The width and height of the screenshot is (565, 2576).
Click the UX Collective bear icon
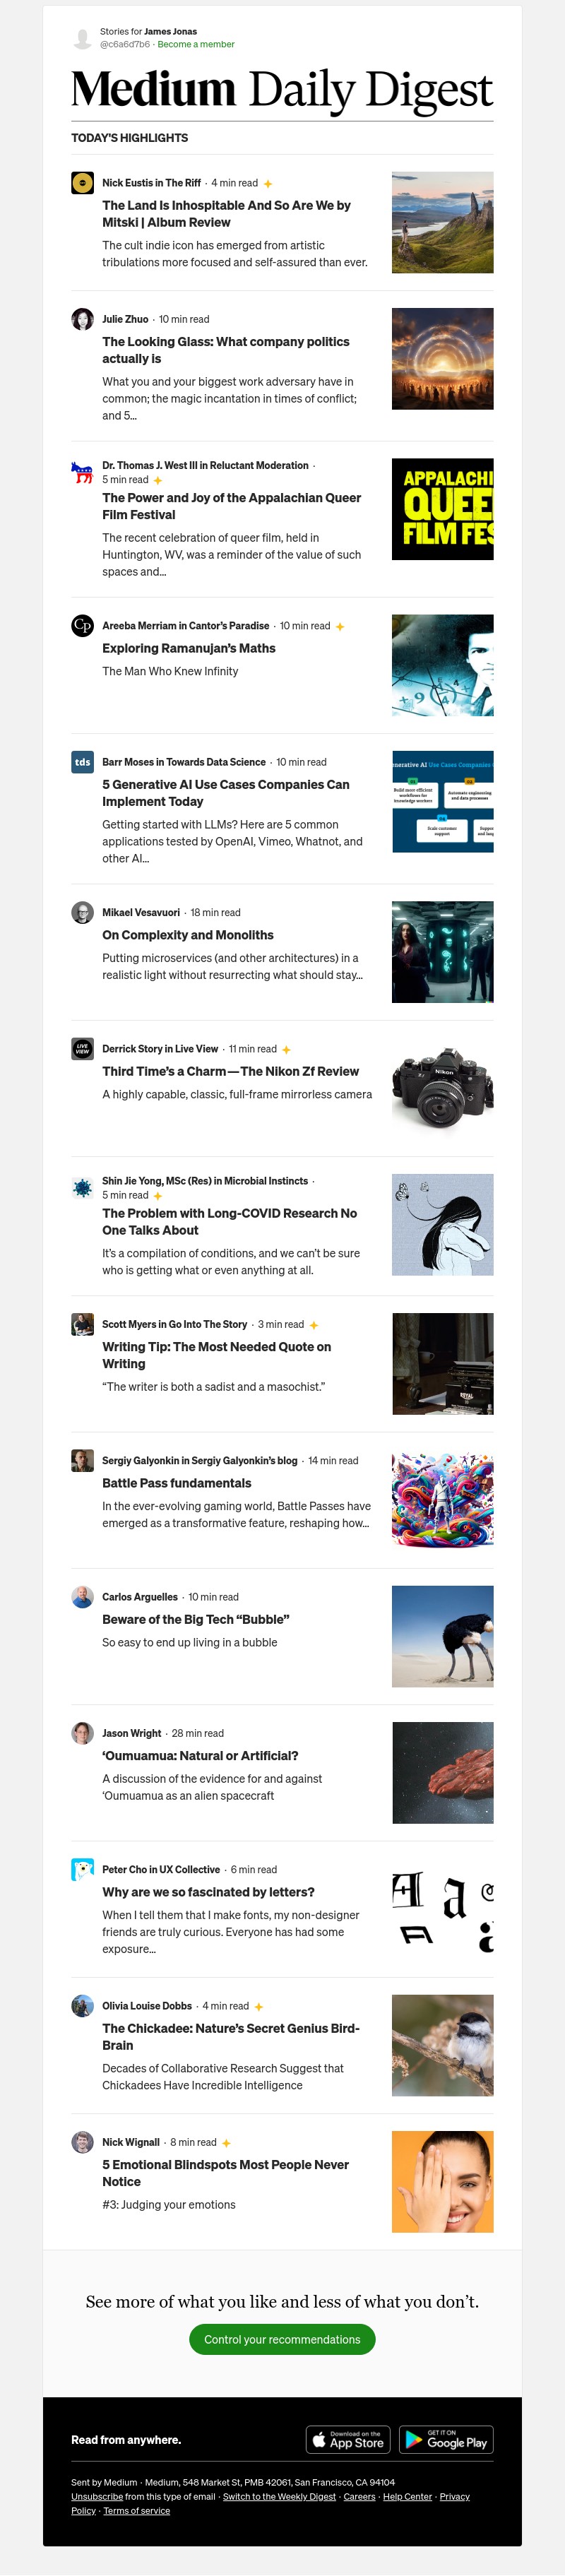pyautogui.click(x=82, y=1869)
